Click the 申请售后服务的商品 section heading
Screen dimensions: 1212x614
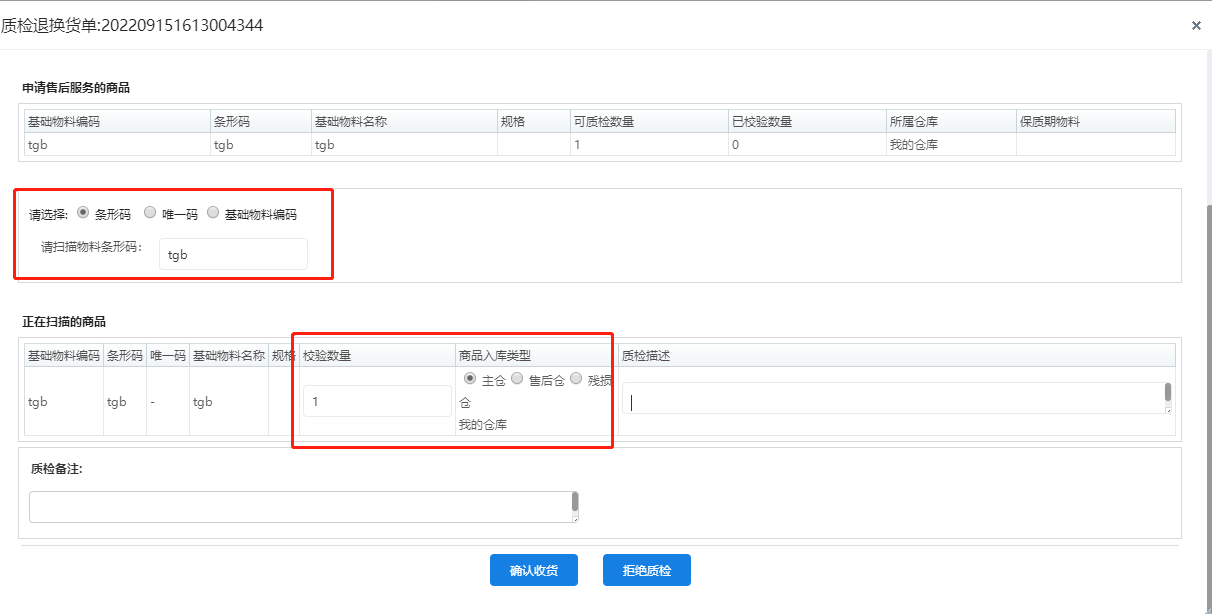click(76, 88)
